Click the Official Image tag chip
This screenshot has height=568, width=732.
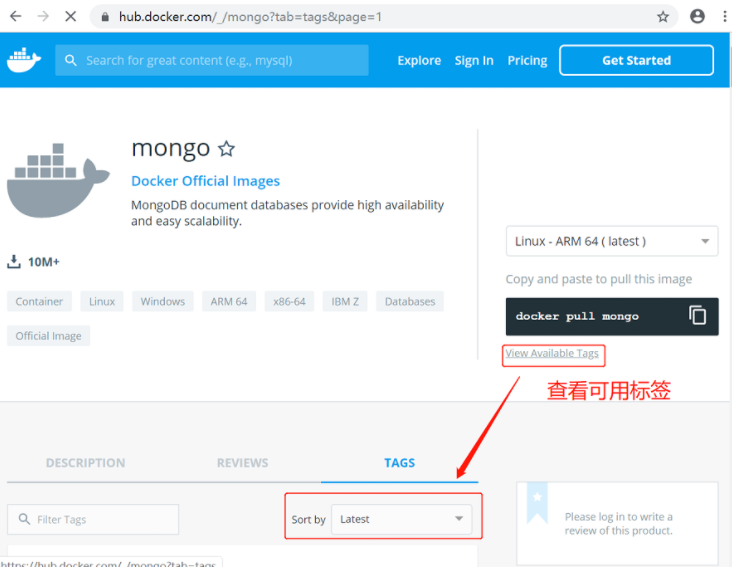[x=49, y=336]
